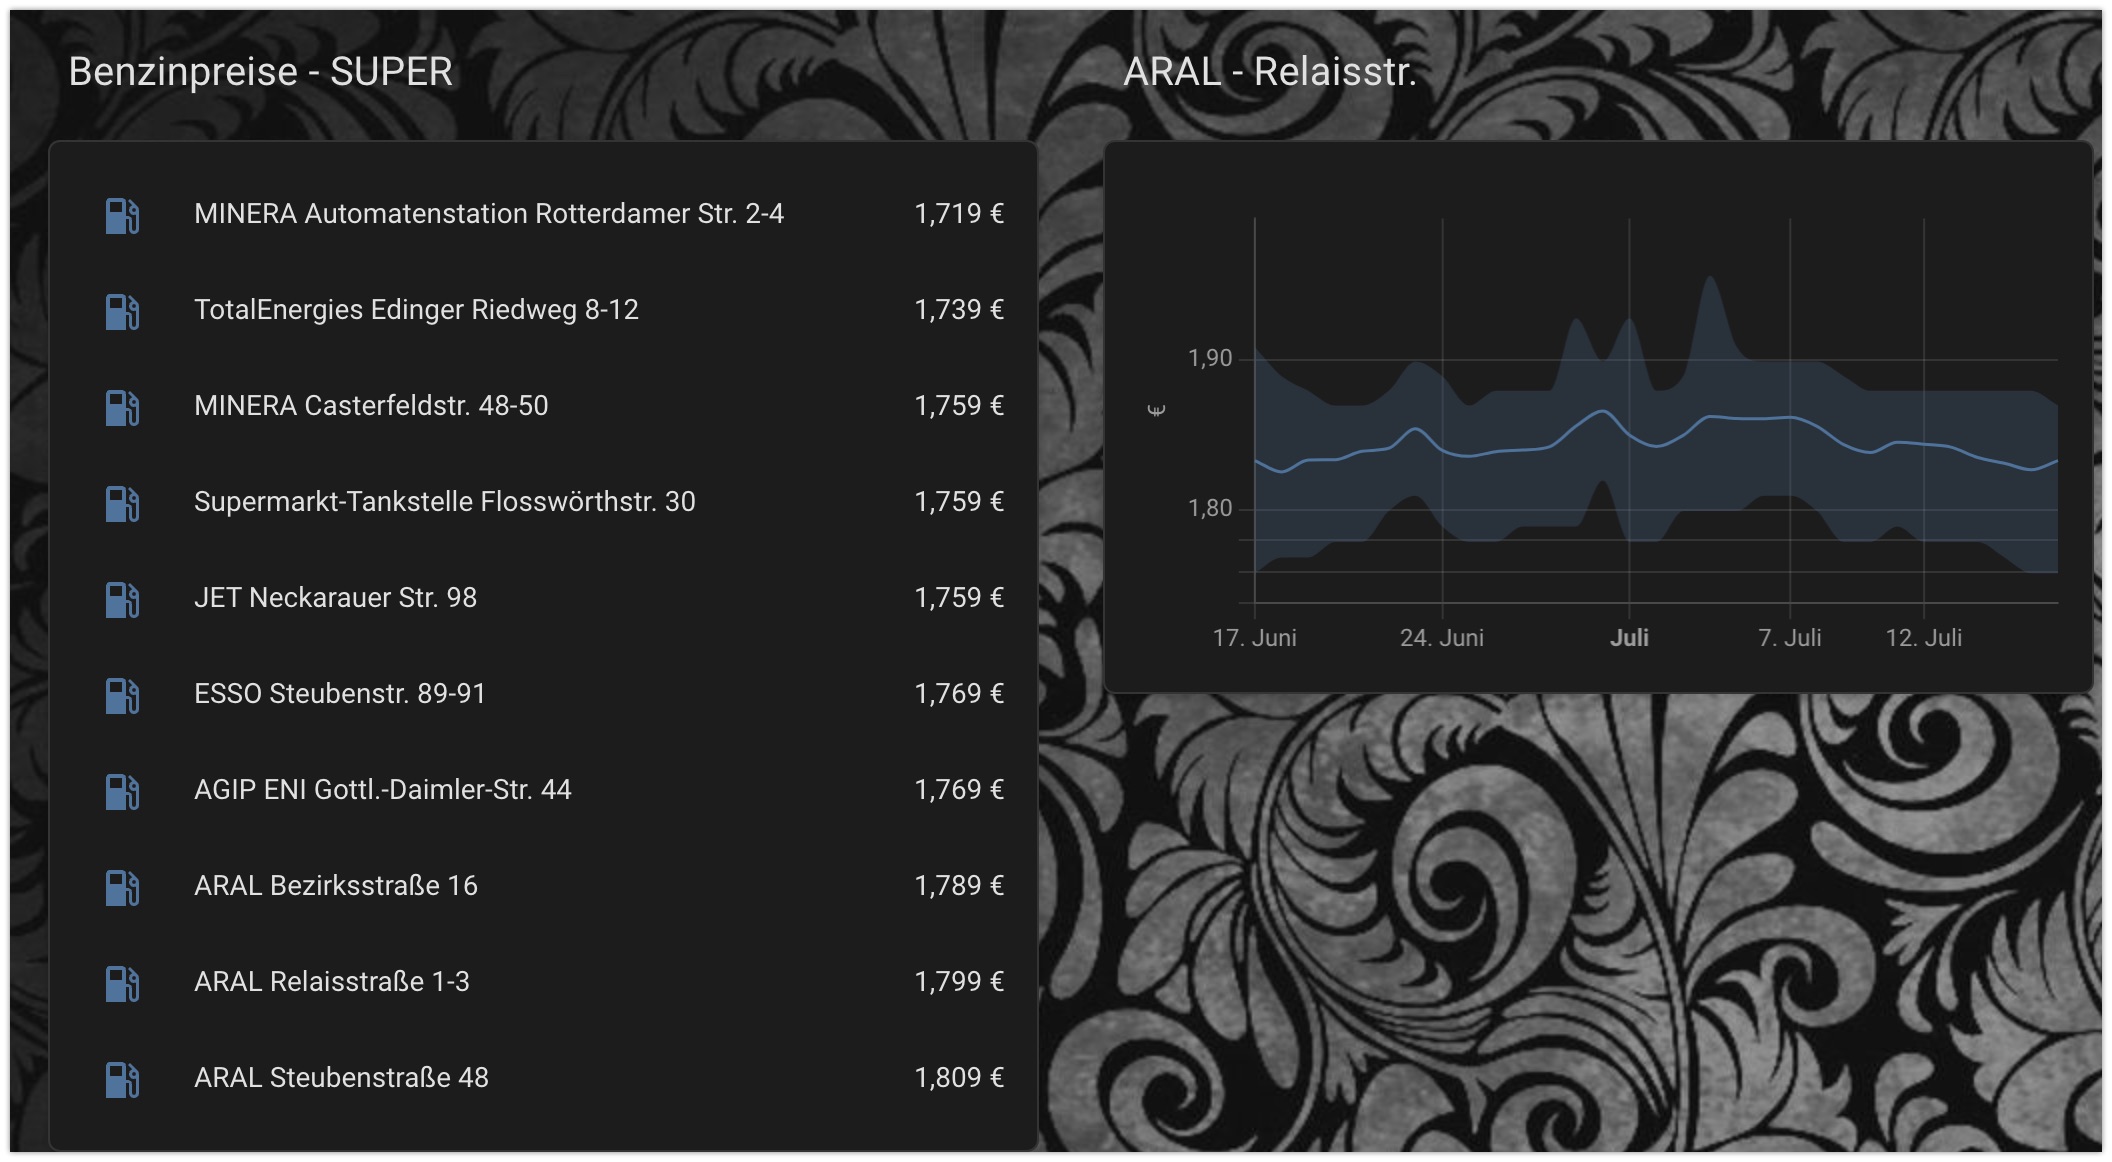Click the 1,799 € price value
Screen dimensions: 2112x1162
(959, 982)
